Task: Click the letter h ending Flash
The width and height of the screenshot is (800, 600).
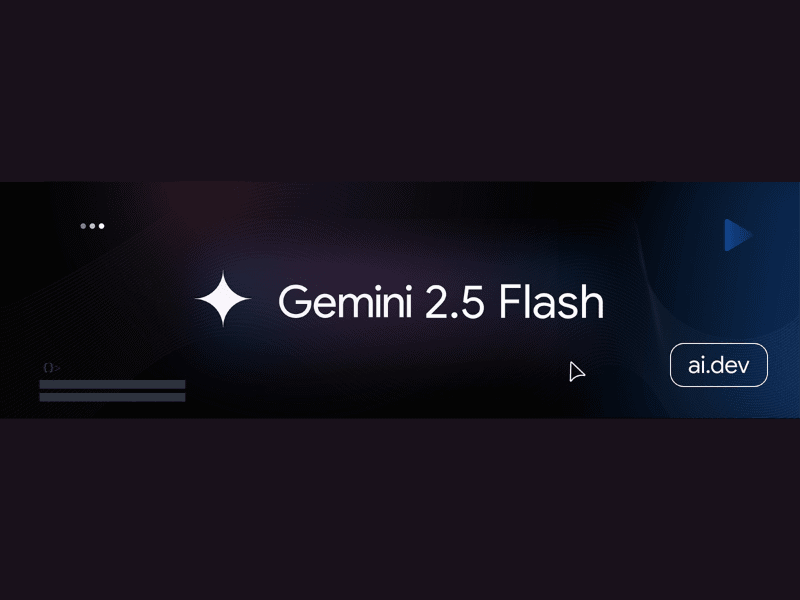Action: tap(592, 302)
